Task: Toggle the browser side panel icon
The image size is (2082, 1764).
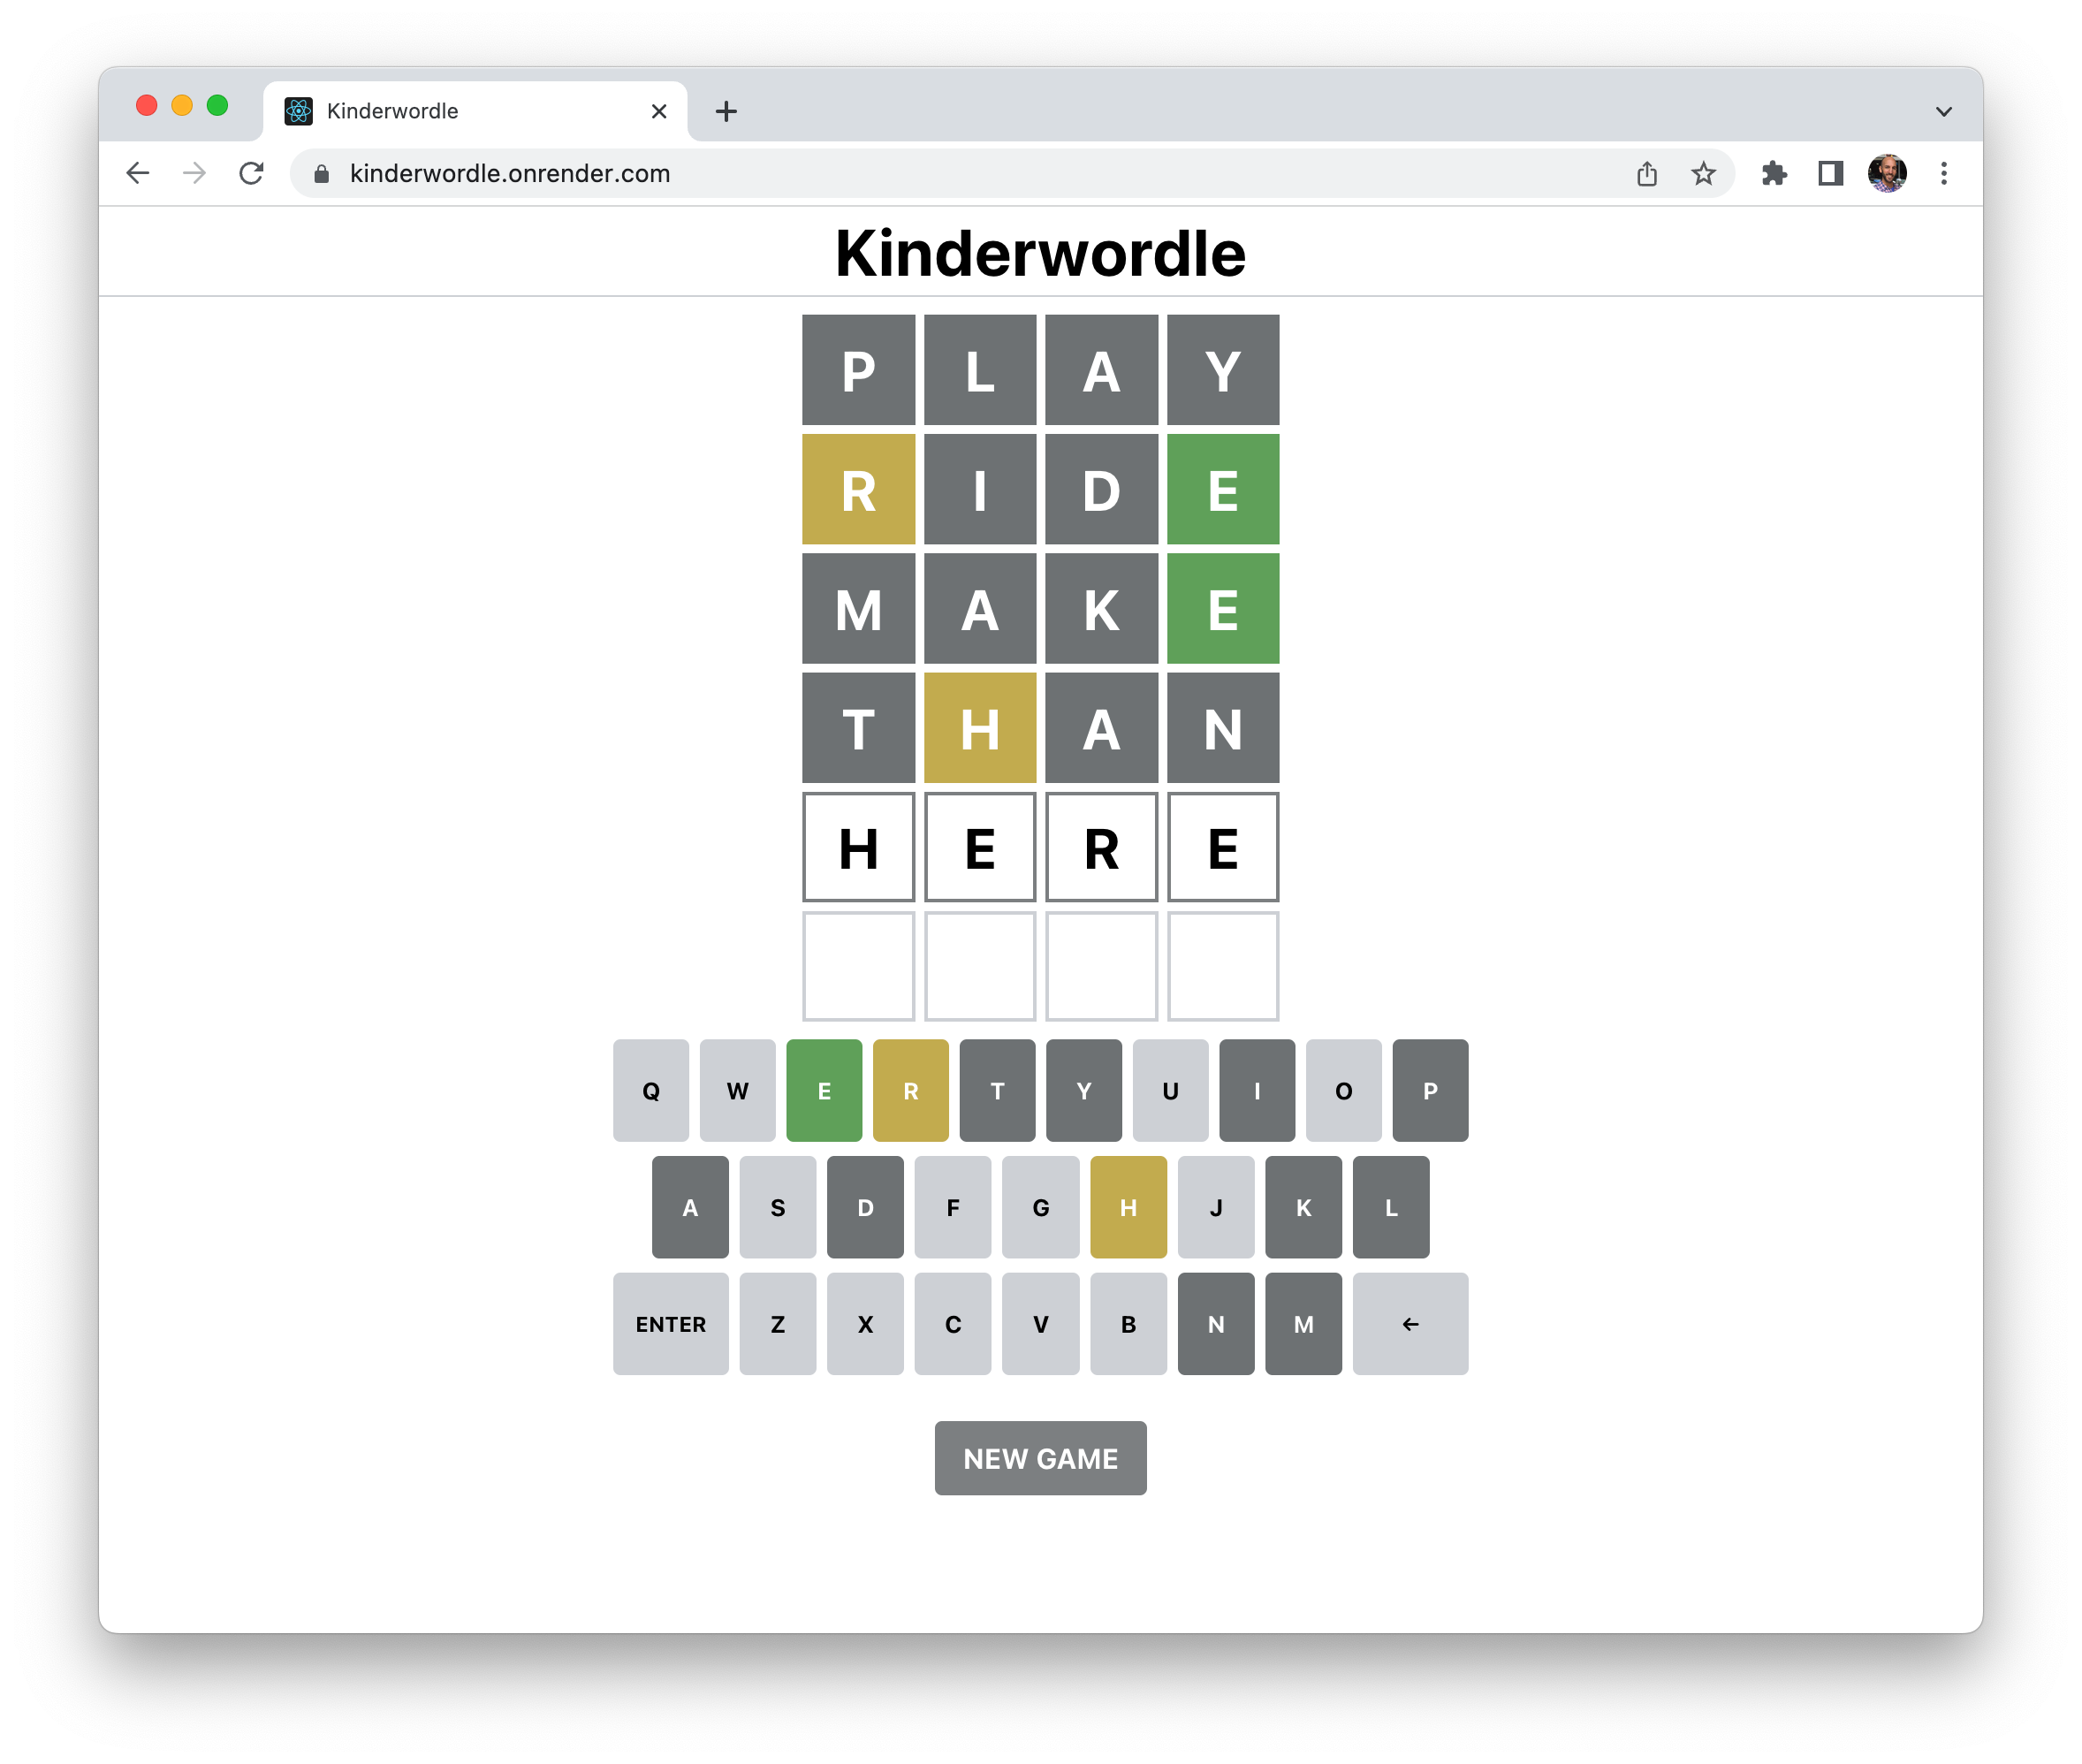Action: (x=1830, y=174)
